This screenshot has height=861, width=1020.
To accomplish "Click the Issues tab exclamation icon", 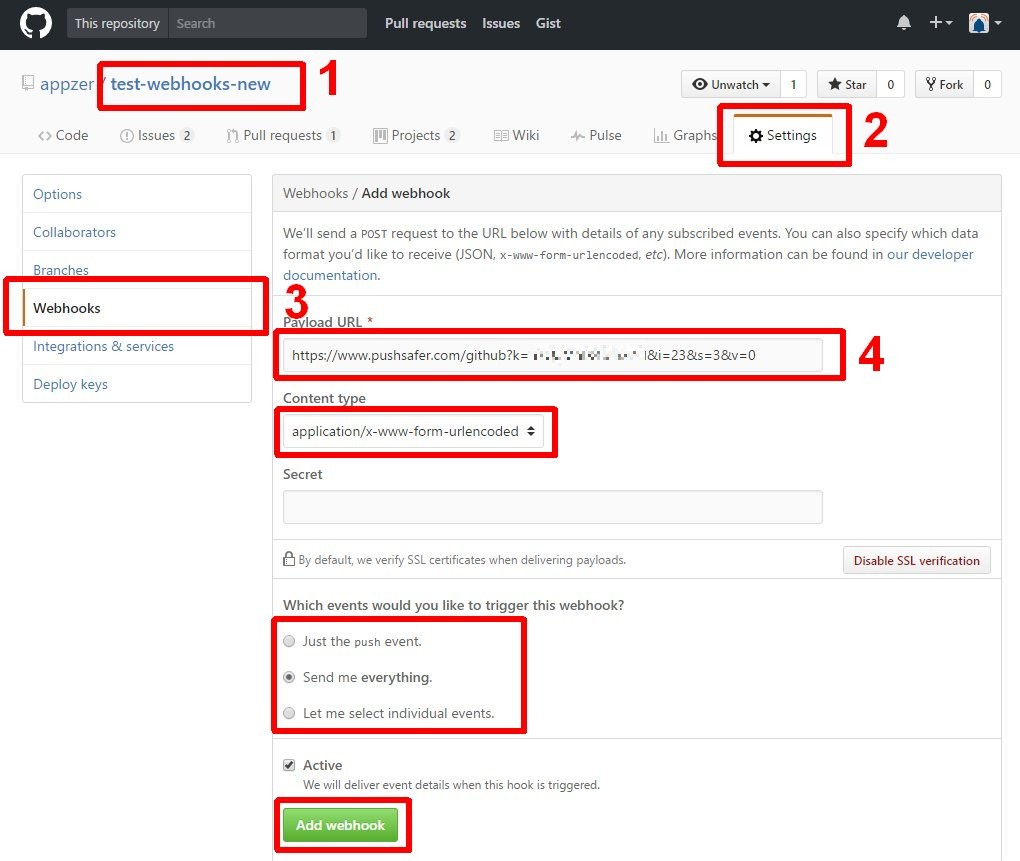I will [x=126, y=136].
